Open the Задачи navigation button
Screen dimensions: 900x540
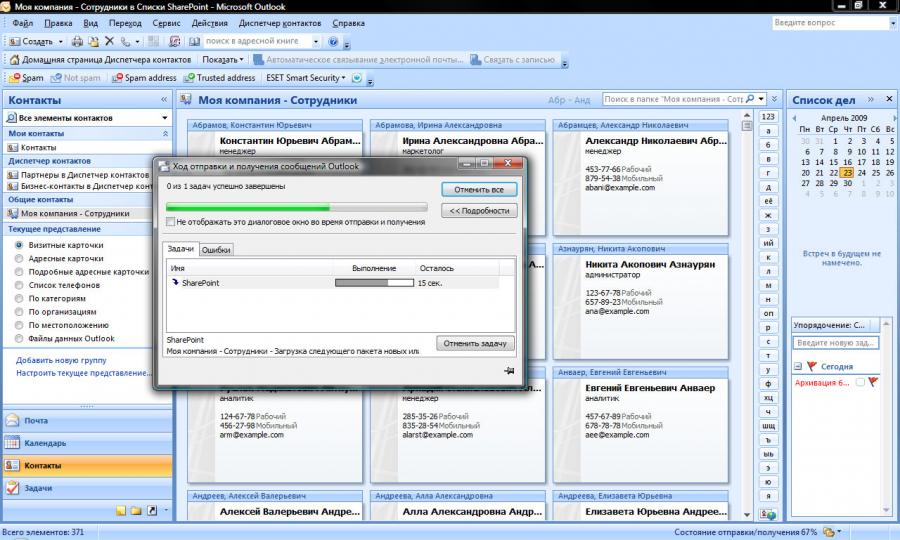tap(87, 488)
